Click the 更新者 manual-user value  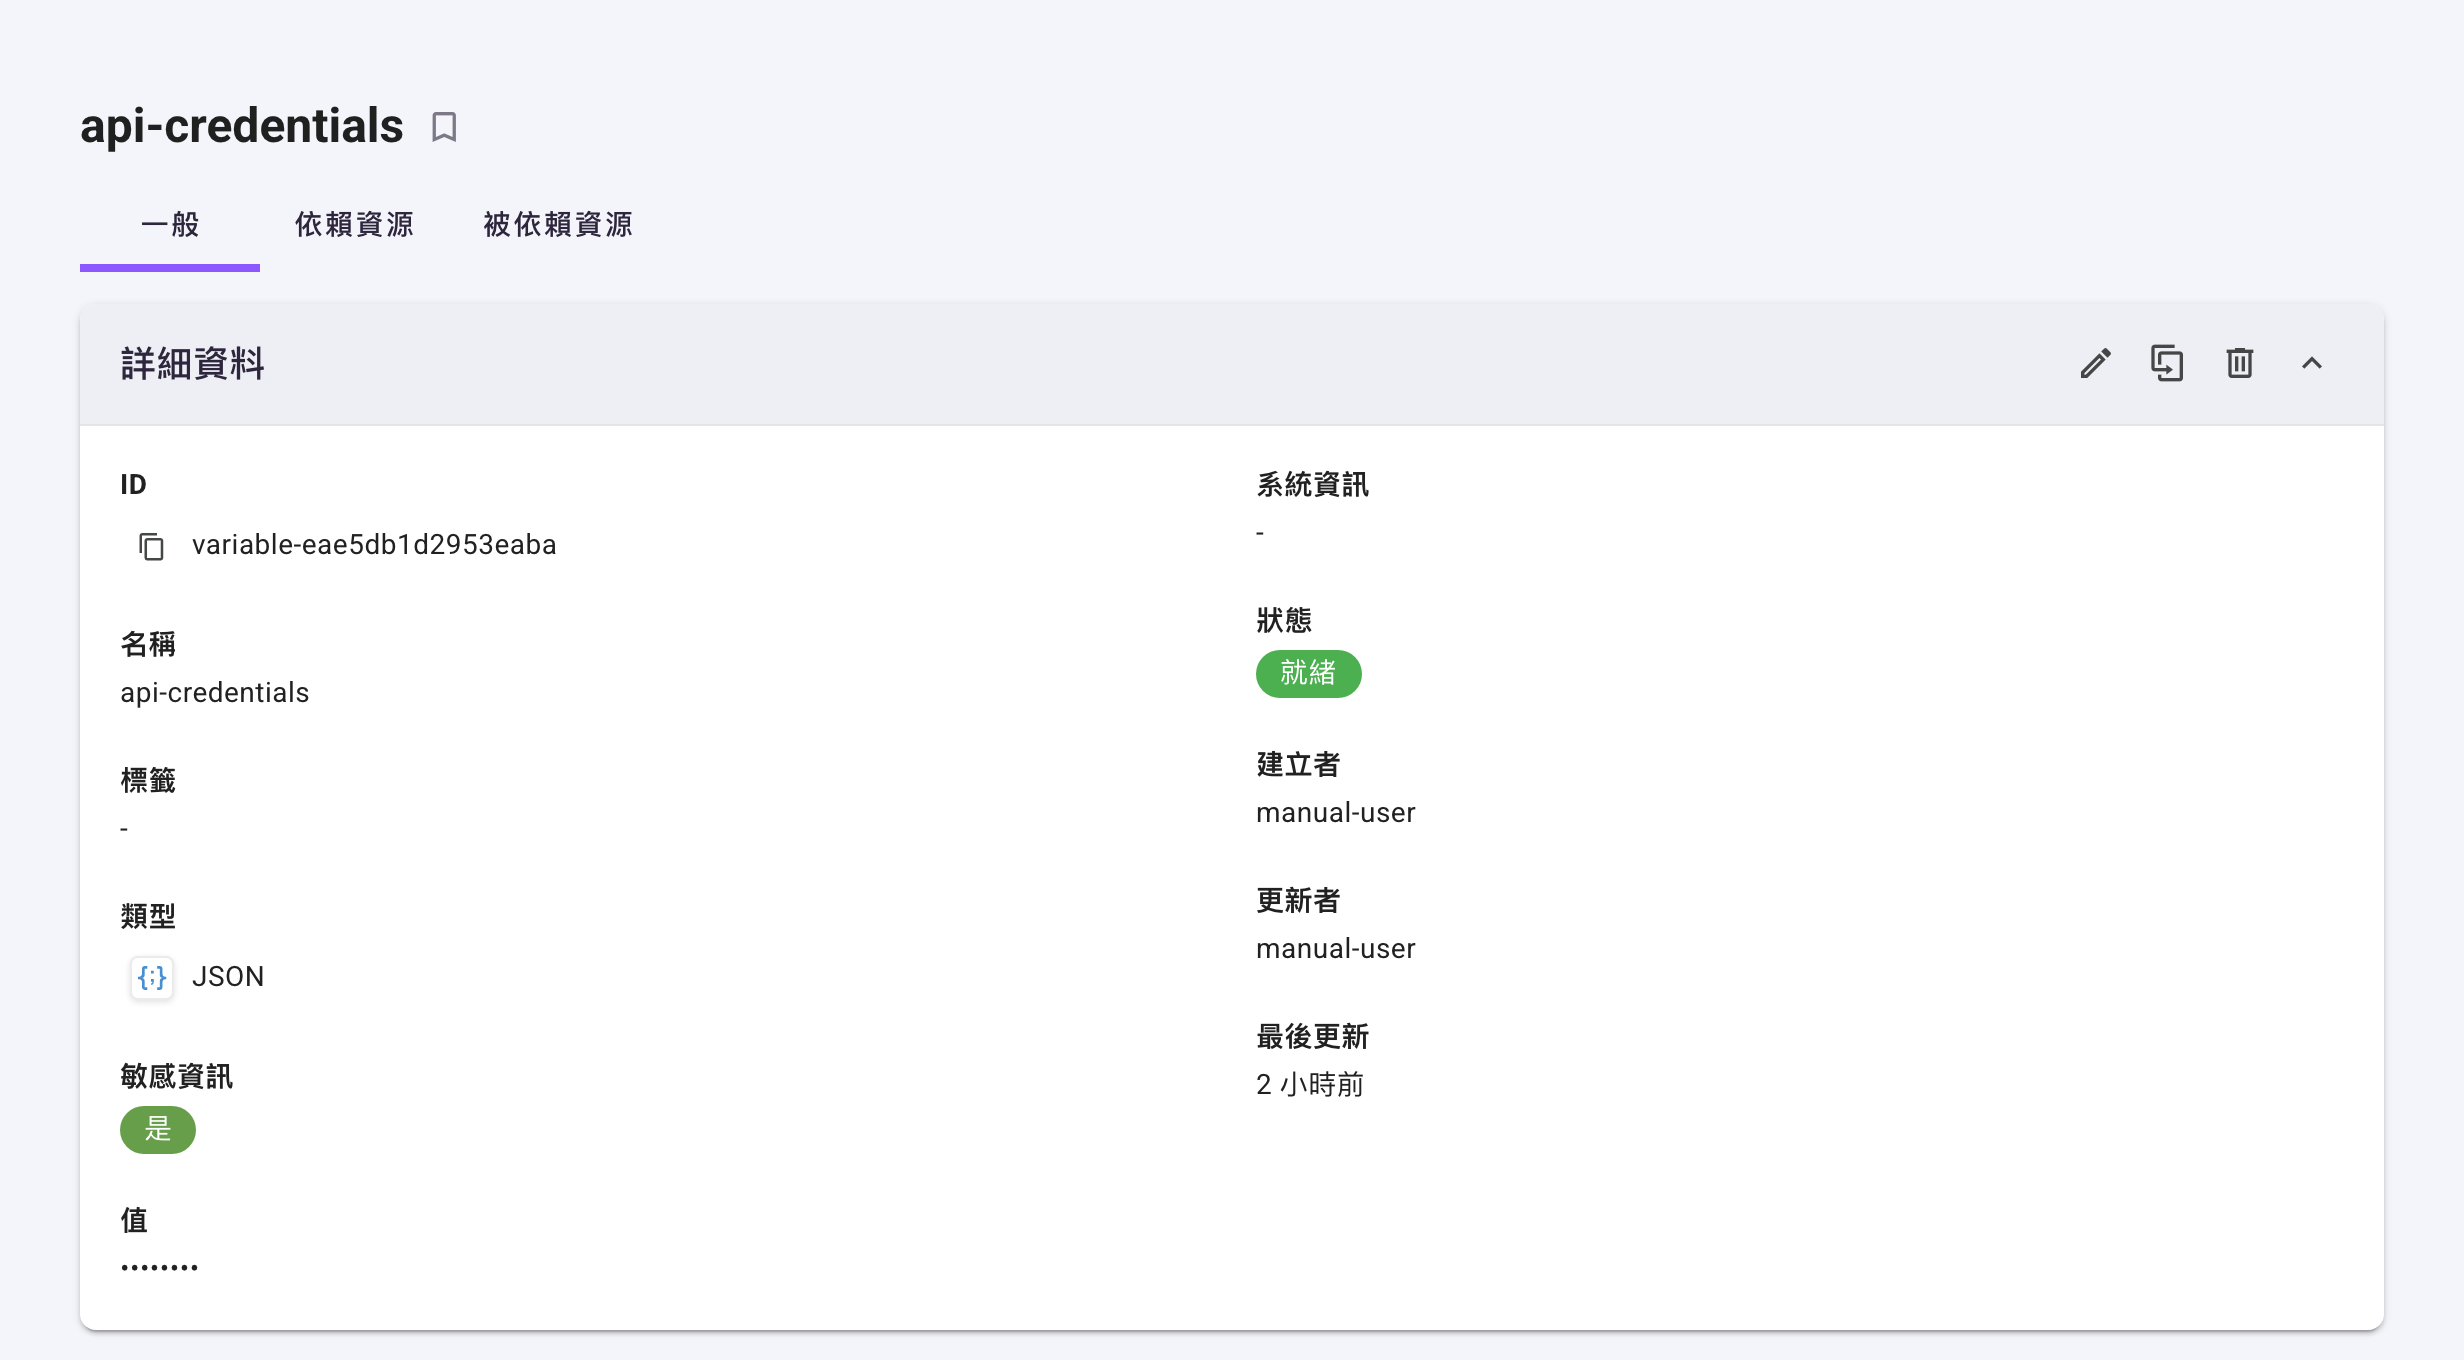(1335, 949)
